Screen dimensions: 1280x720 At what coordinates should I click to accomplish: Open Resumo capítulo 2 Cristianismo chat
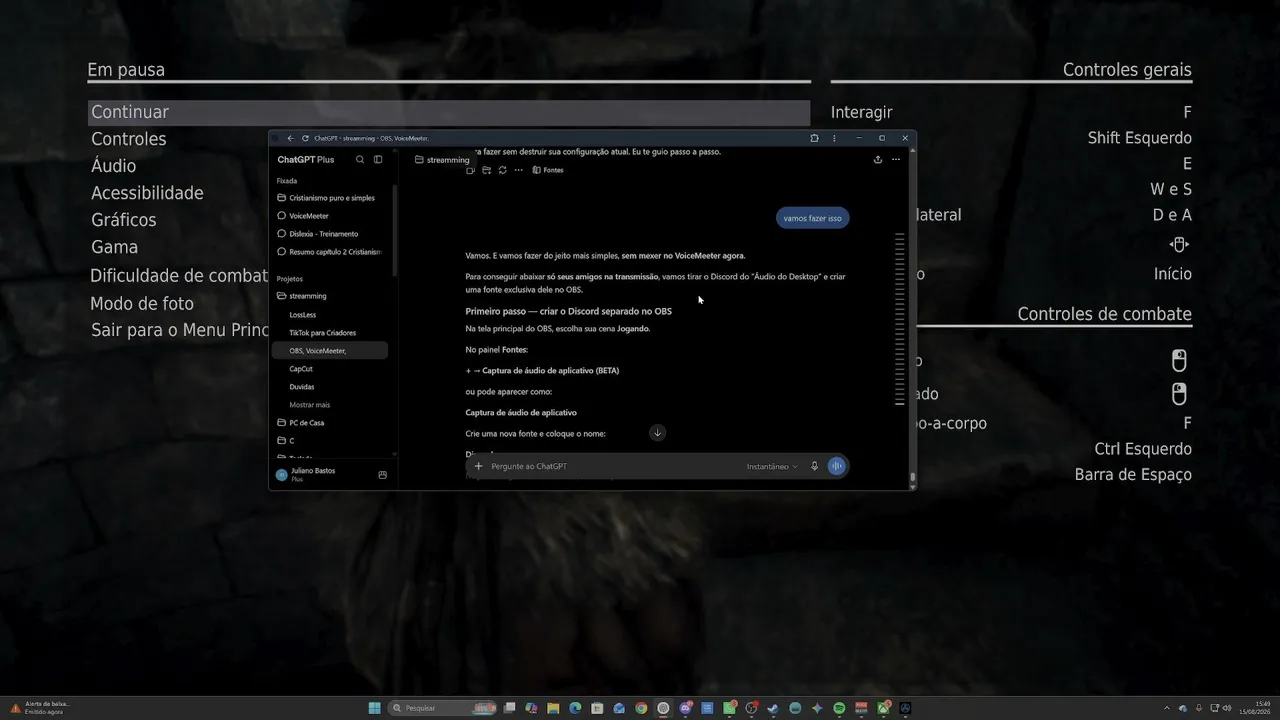pyautogui.click(x=330, y=252)
